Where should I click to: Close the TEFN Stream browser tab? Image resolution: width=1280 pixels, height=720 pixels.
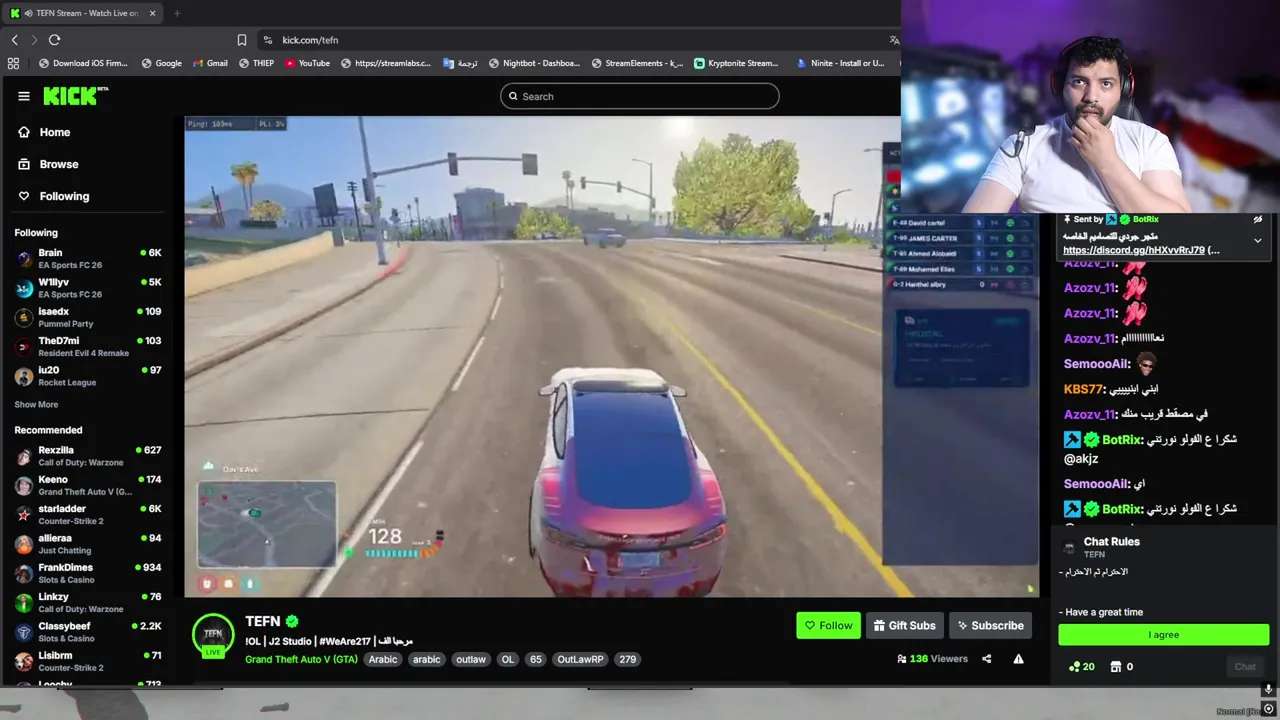pos(152,13)
